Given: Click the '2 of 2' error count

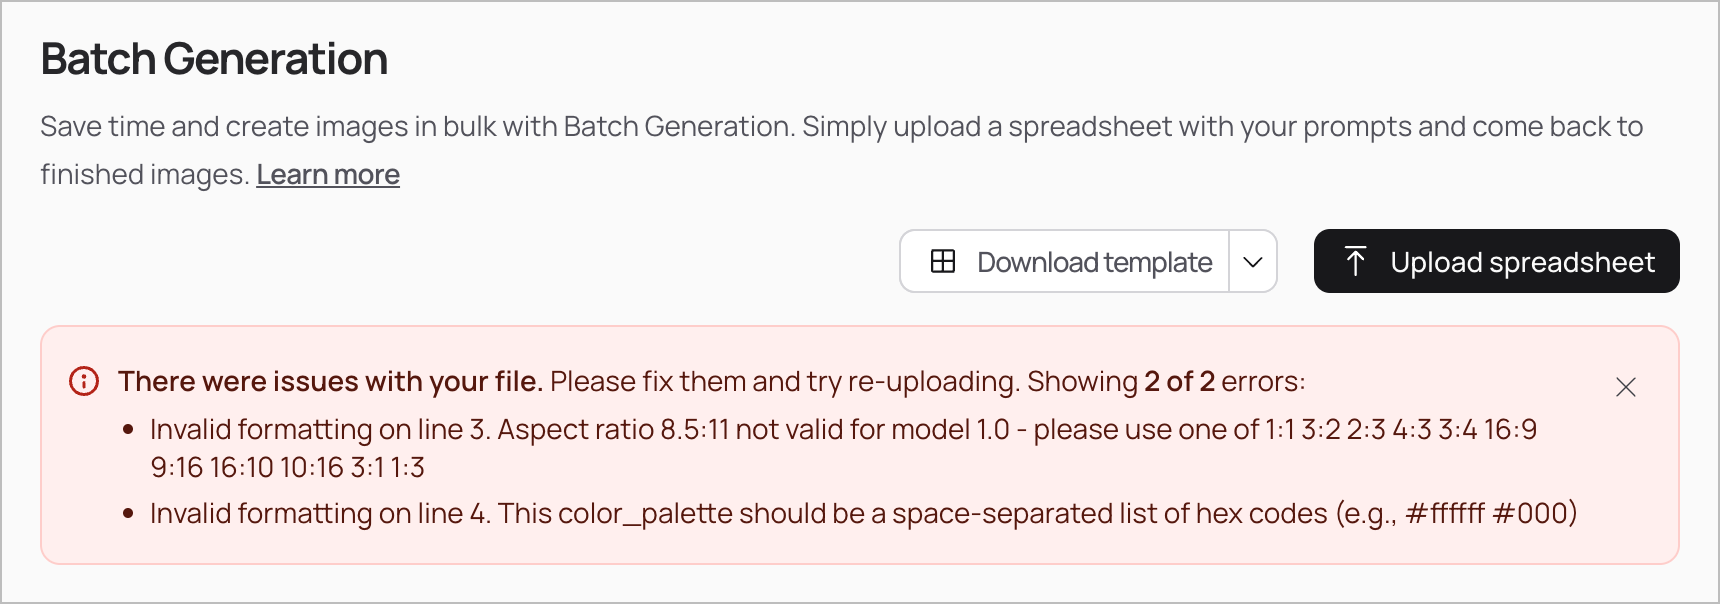Looking at the screenshot, I should pos(1179,381).
